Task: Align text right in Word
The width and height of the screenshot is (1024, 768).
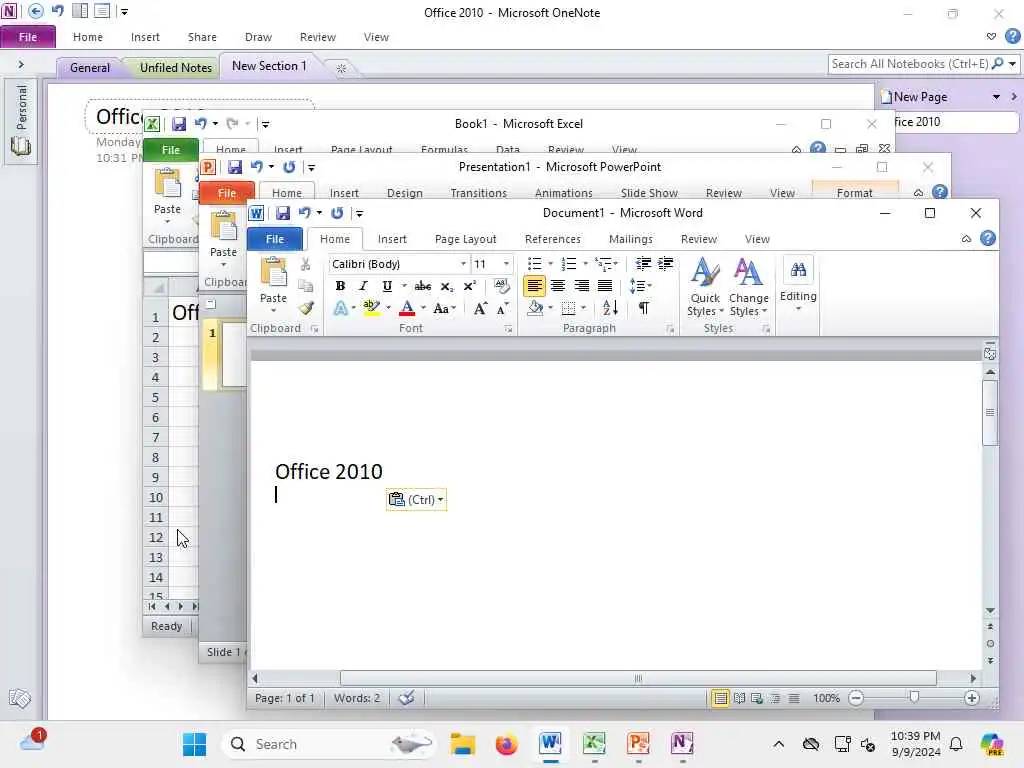Action: point(581,286)
